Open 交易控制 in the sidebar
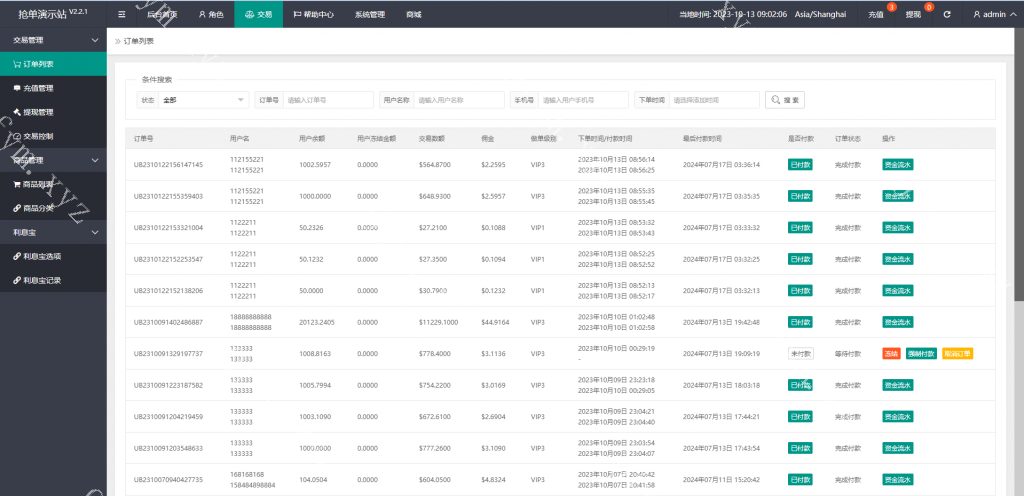This screenshot has height=496, width=1024. tap(53, 136)
